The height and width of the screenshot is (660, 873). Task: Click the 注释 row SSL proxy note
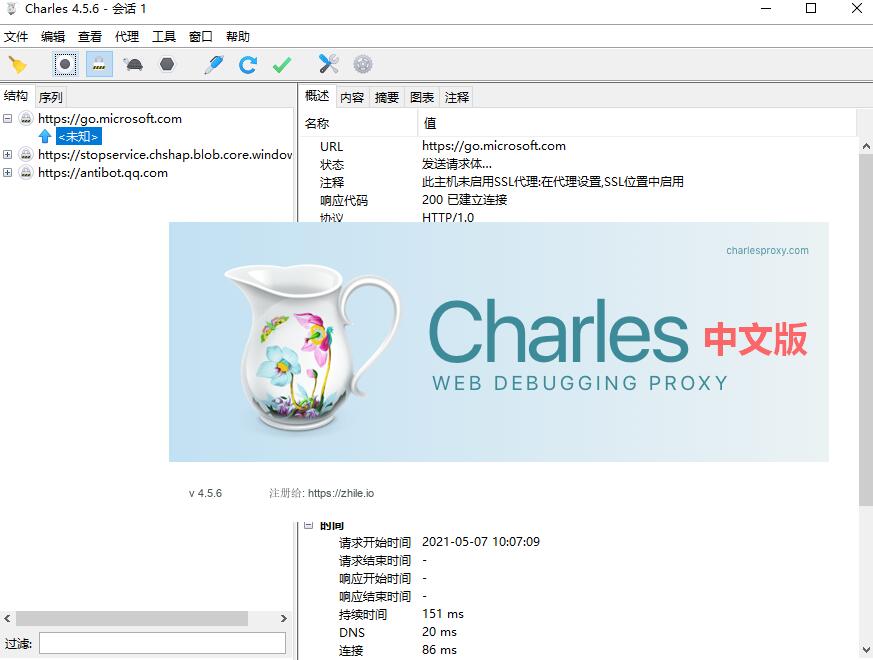click(552, 182)
